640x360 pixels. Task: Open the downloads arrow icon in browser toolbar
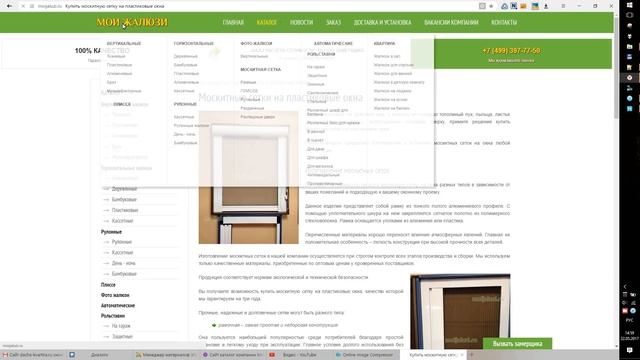(546, 6)
